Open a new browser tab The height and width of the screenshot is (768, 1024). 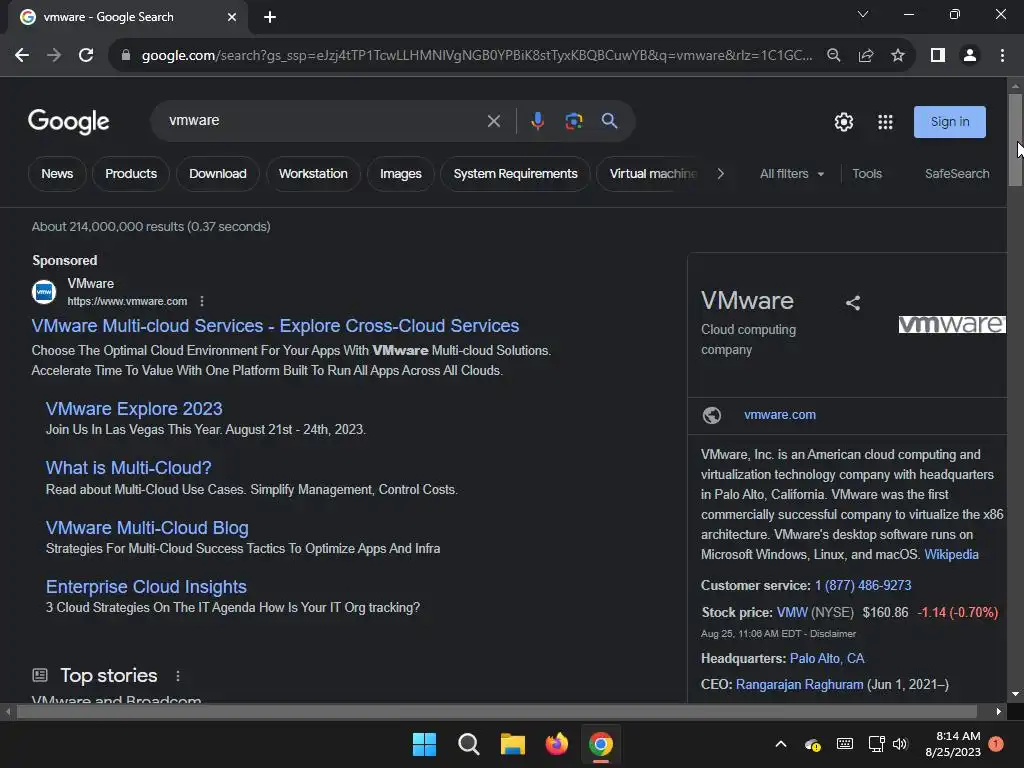click(x=270, y=17)
